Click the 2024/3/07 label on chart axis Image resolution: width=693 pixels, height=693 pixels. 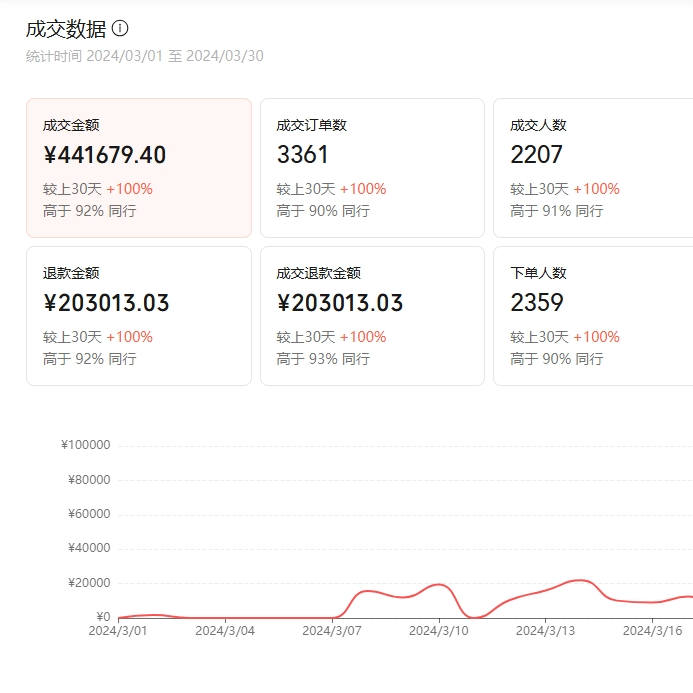coord(331,631)
